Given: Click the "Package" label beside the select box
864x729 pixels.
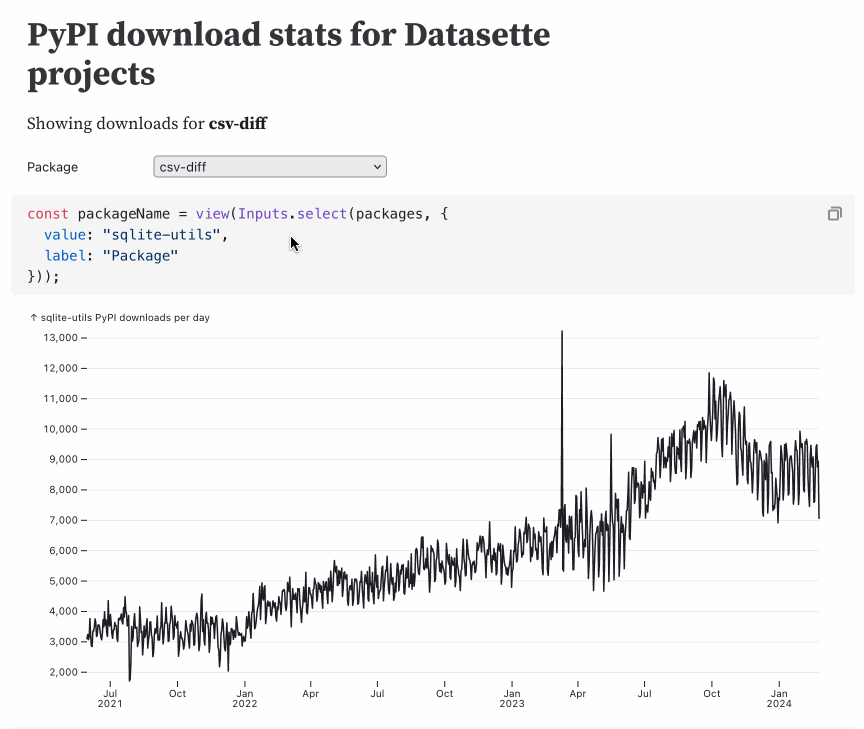Looking at the screenshot, I should click(x=52, y=167).
